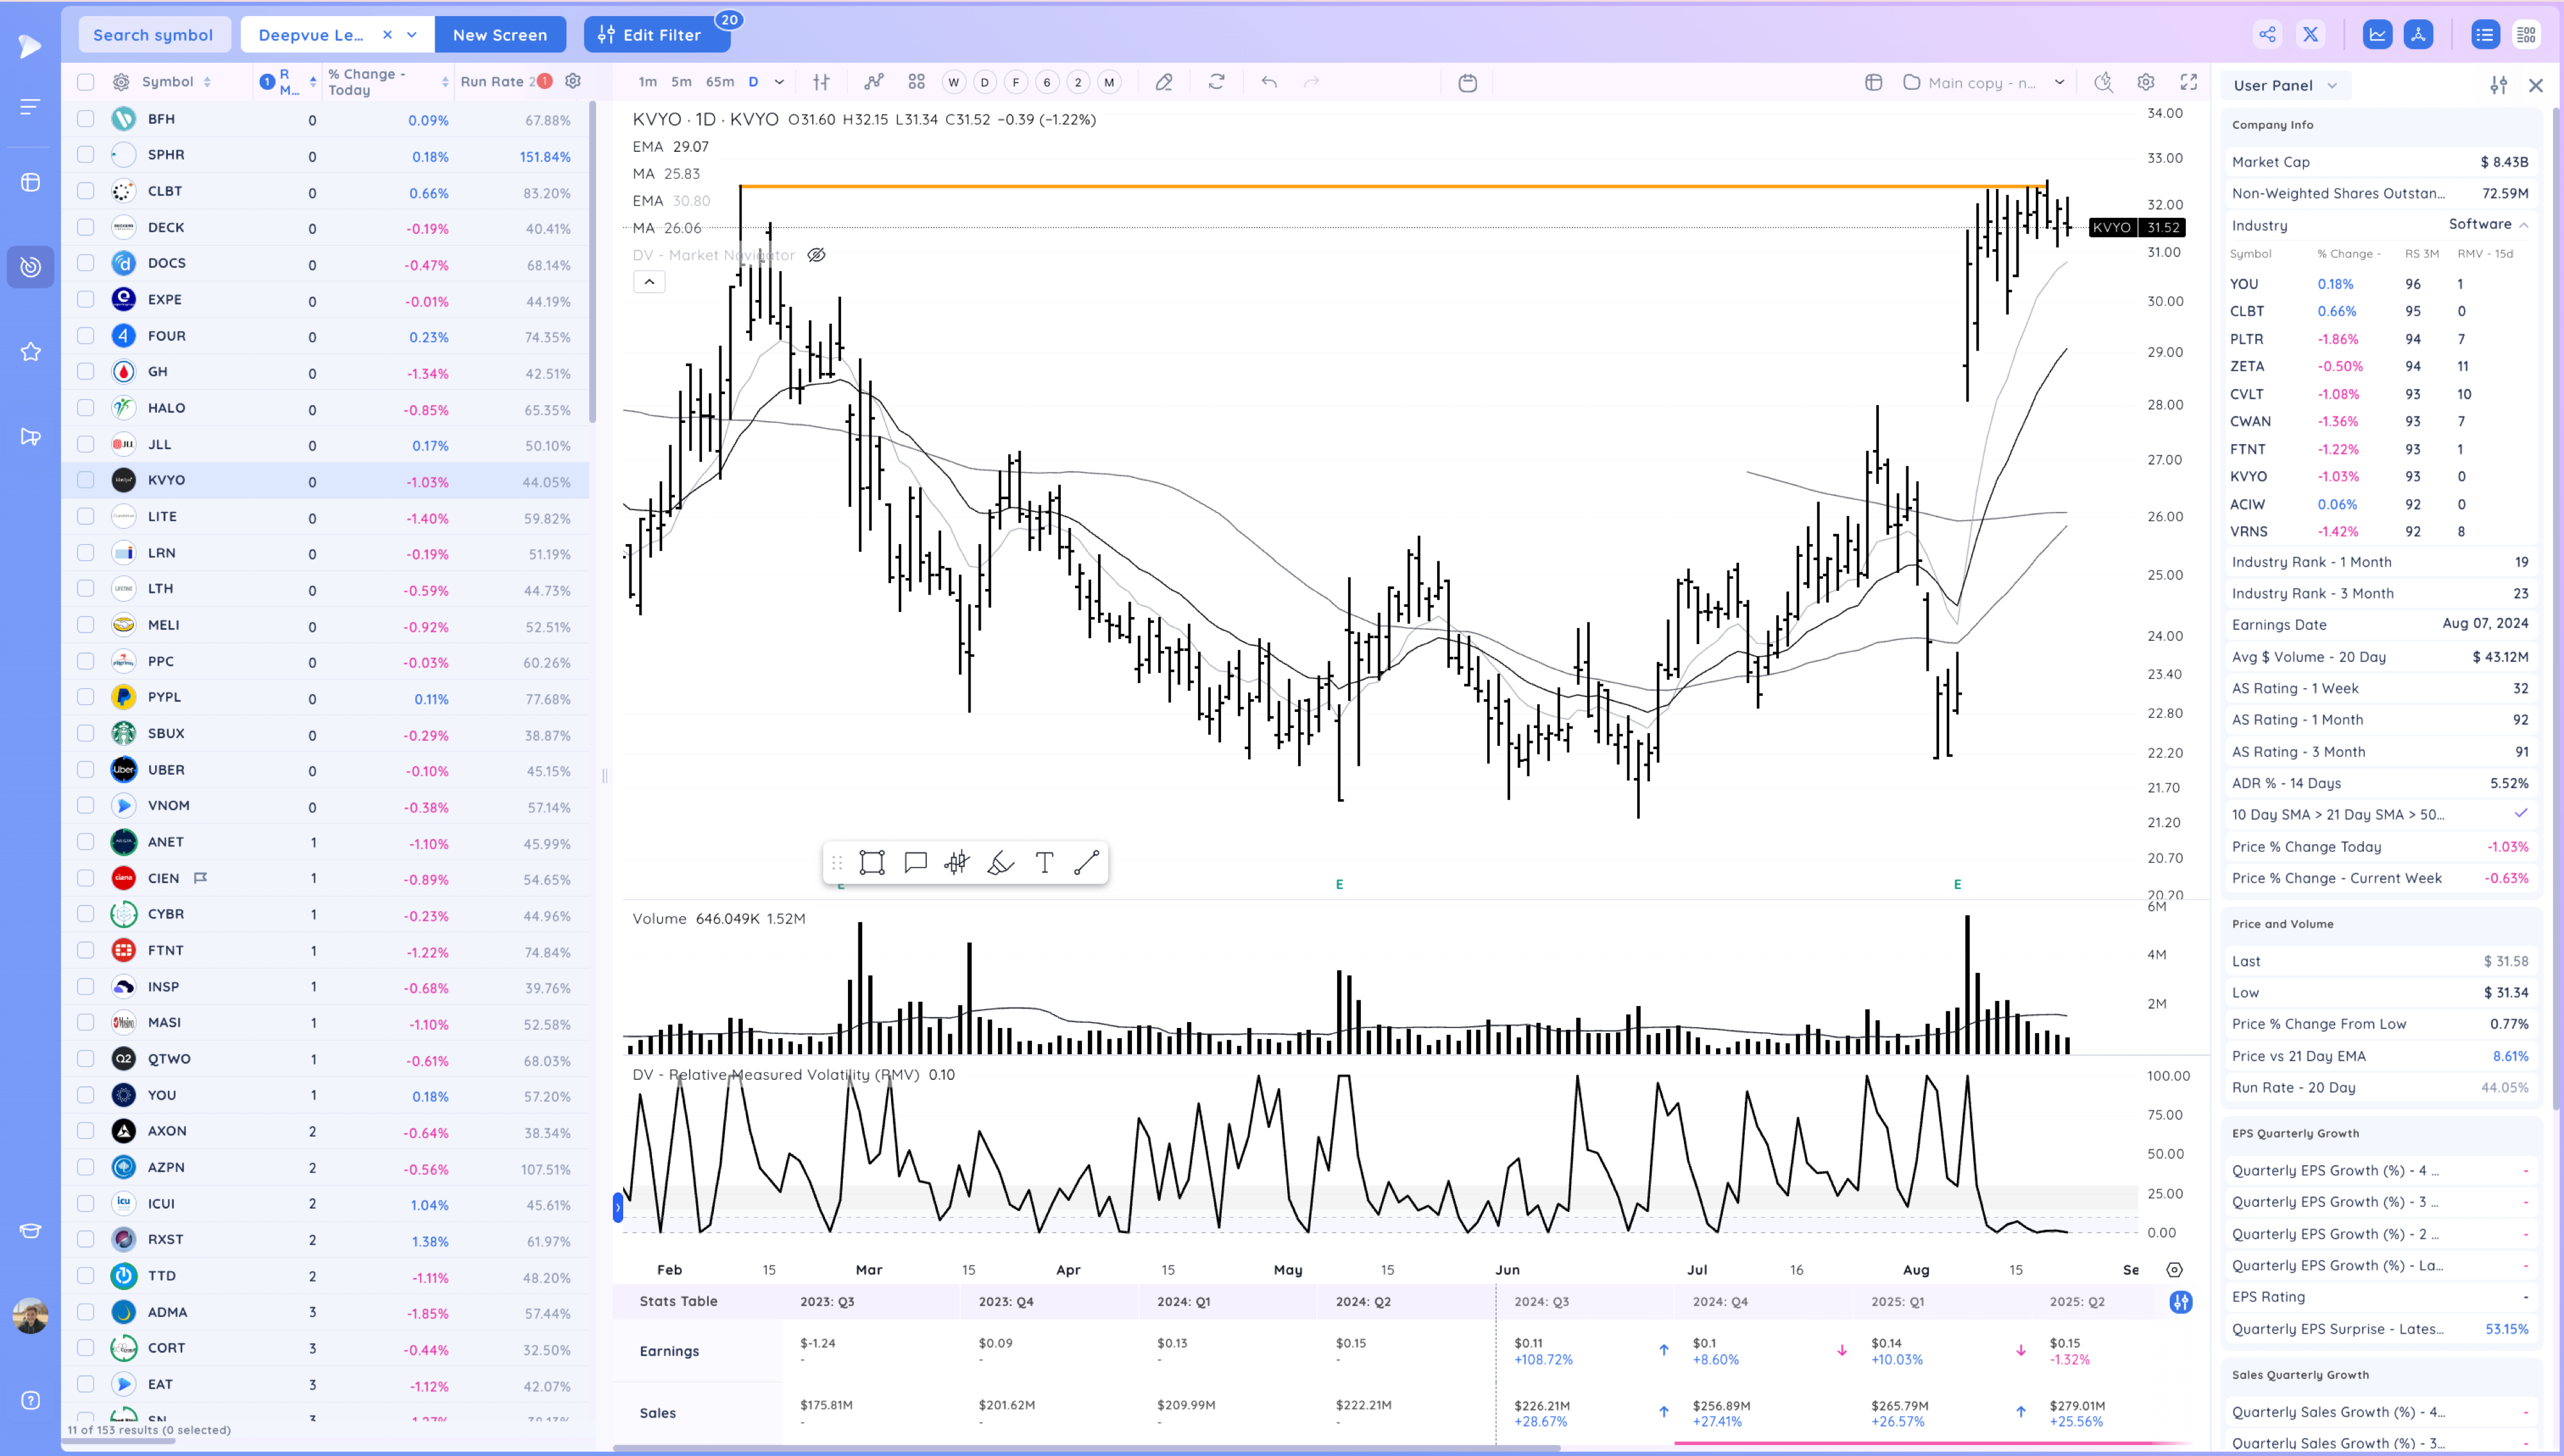Viewport: 2564px width, 1456px height.
Task: Tick the checkbox for DECK row
Action: [86, 227]
